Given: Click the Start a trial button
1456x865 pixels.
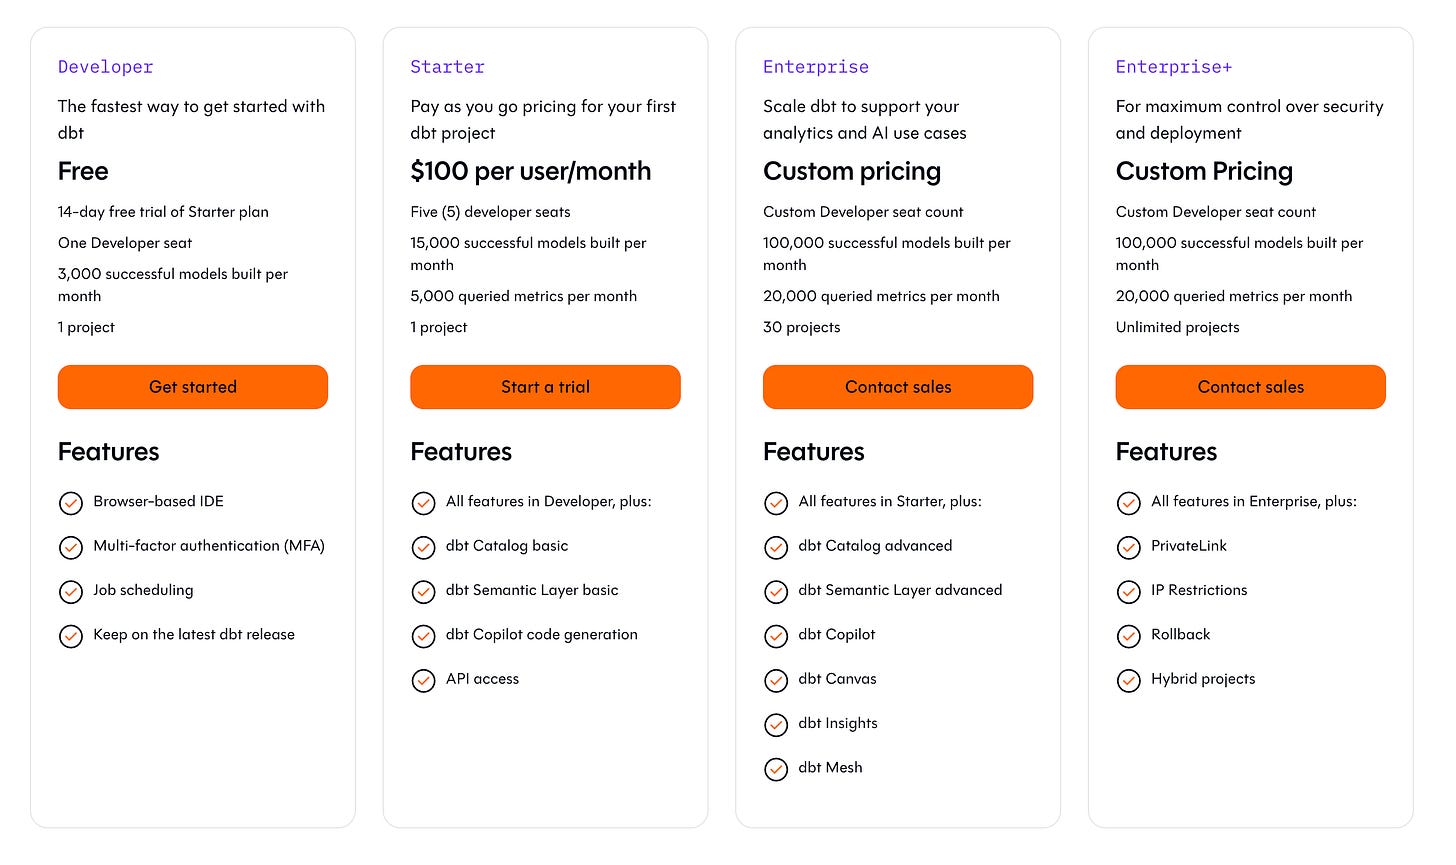Looking at the screenshot, I should 545,387.
